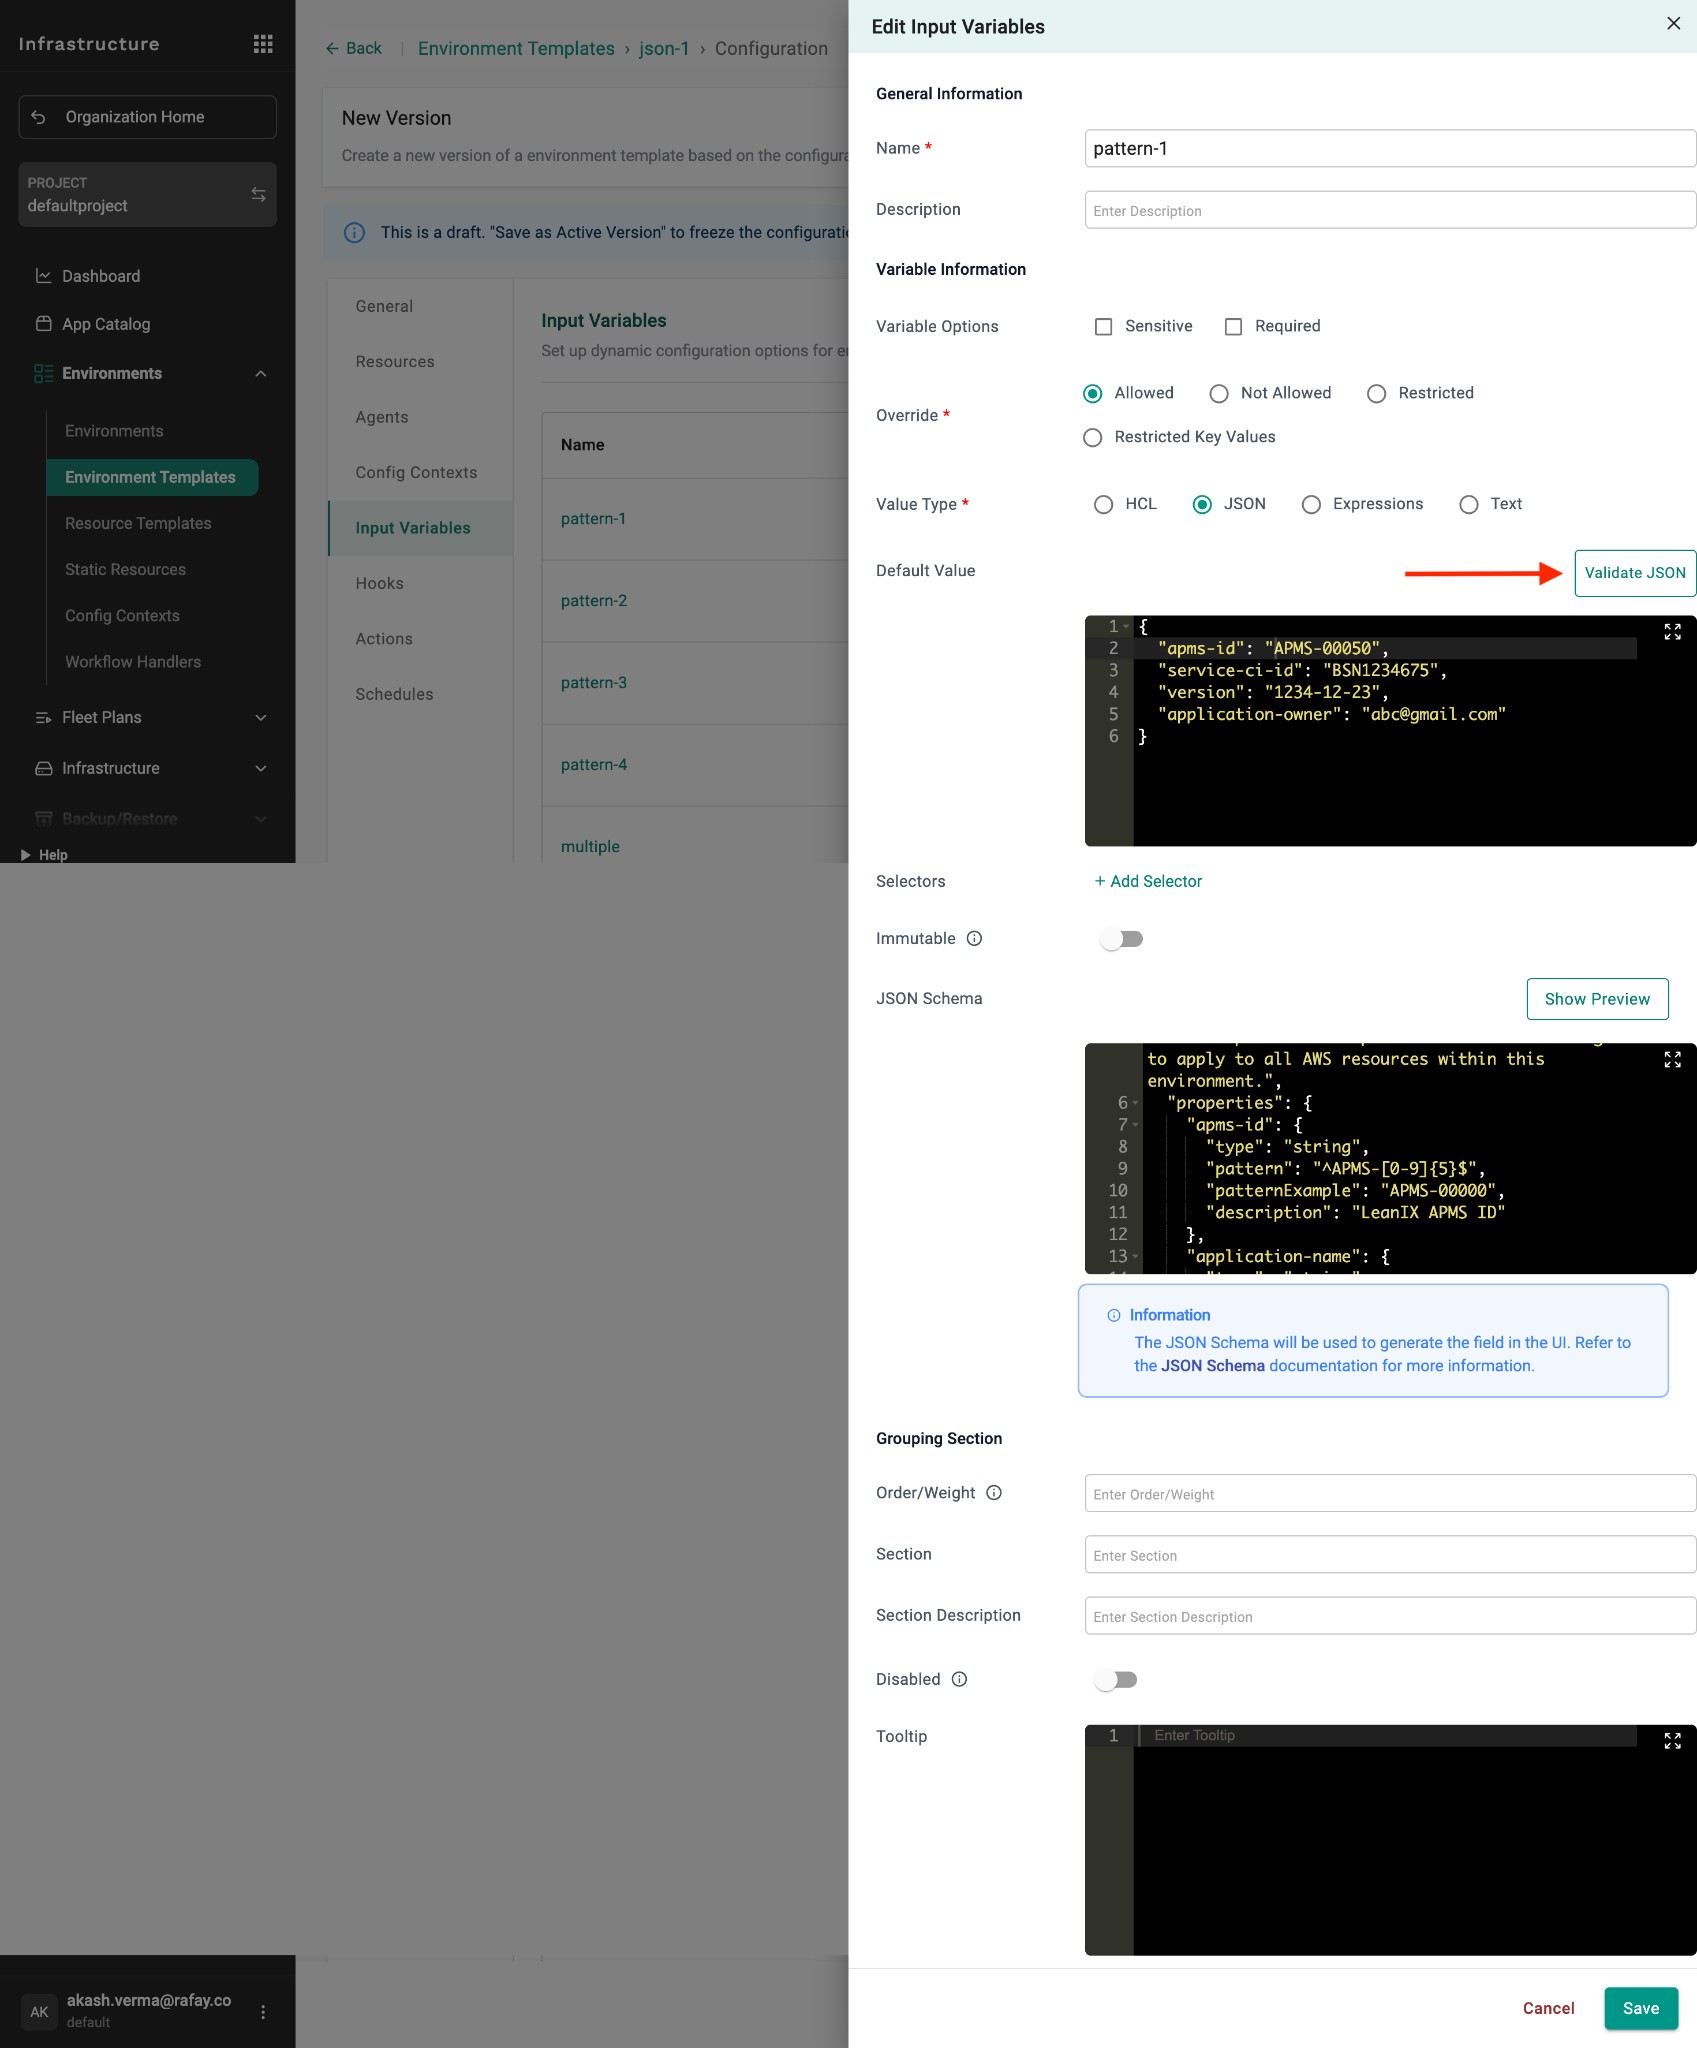The image size is (1697, 2048).
Task: Click the Description input field
Action: click(1389, 210)
